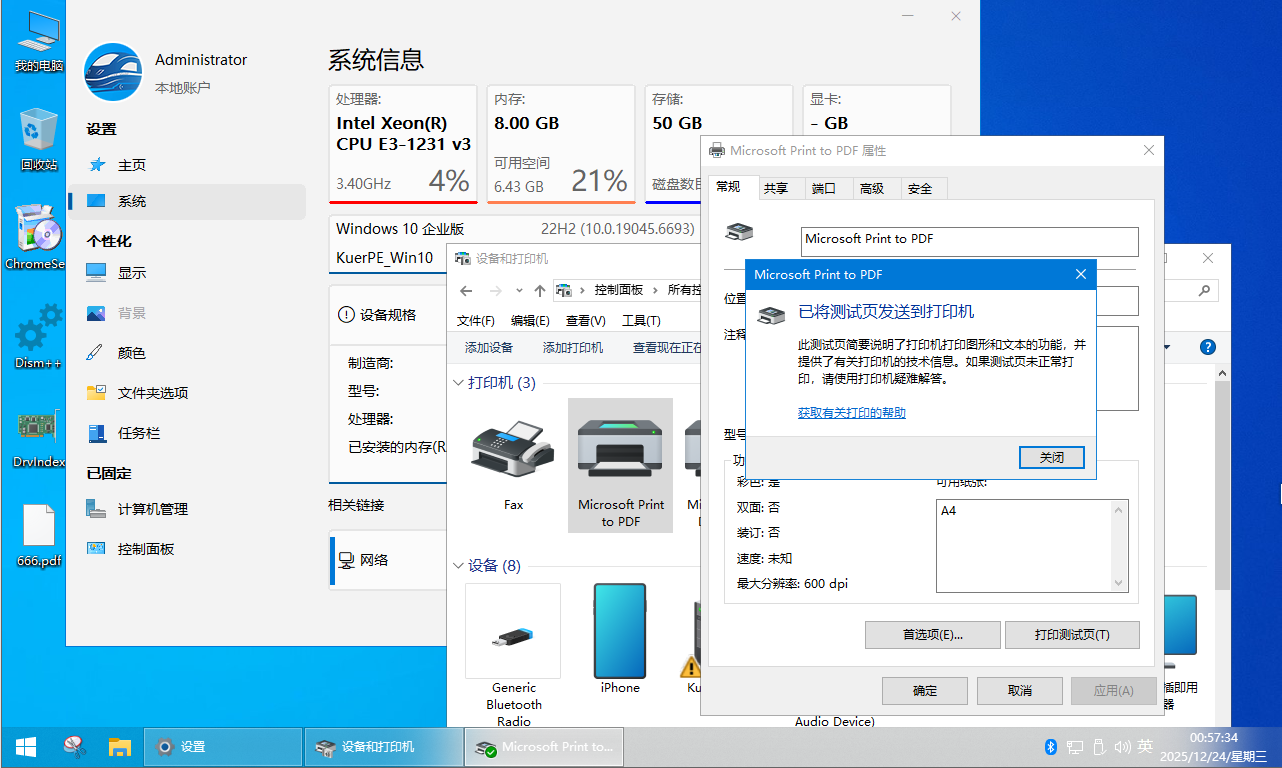This screenshot has width=1282, height=768.
Task: Collapse the 打印机 (3) group
Action: pyautogui.click(x=458, y=383)
